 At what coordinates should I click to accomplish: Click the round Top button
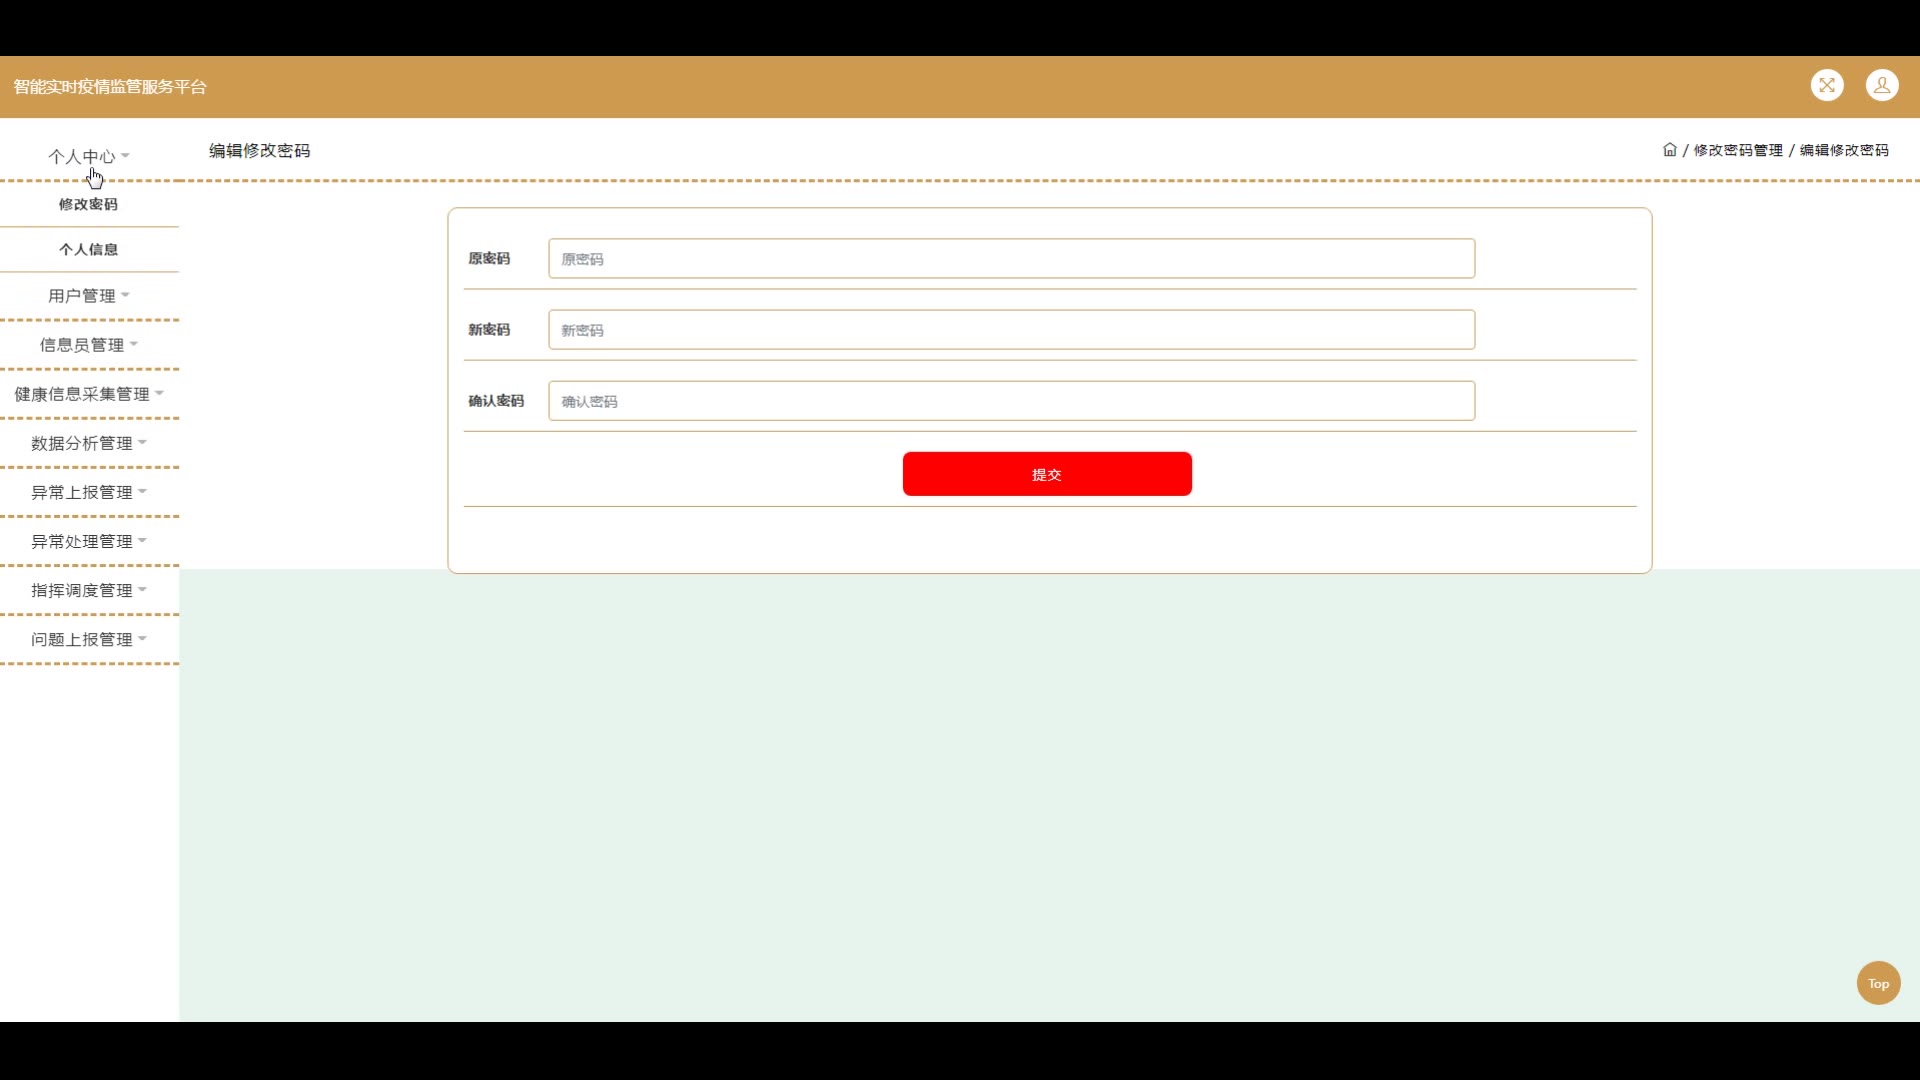pyautogui.click(x=1878, y=983)
